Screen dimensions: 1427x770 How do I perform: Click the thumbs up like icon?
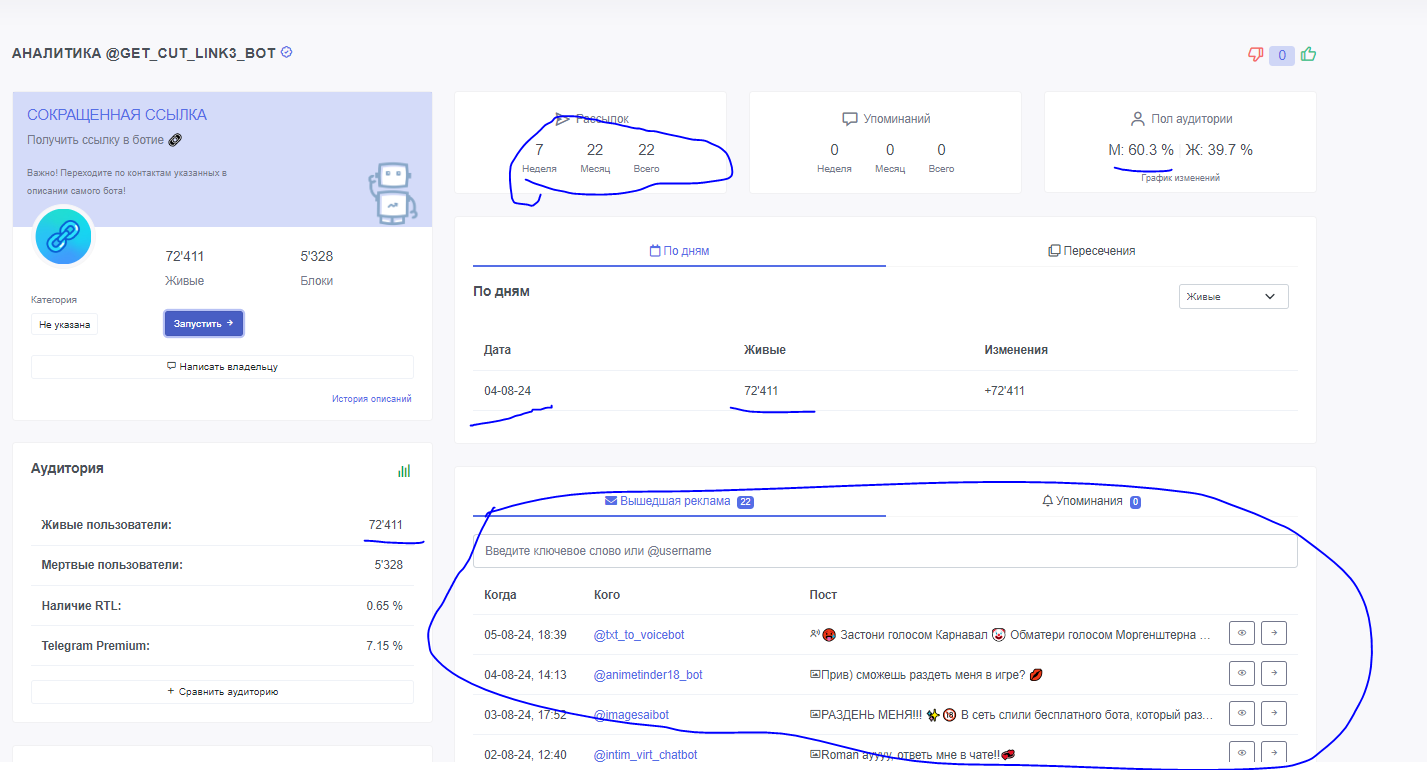point(1308,55)
